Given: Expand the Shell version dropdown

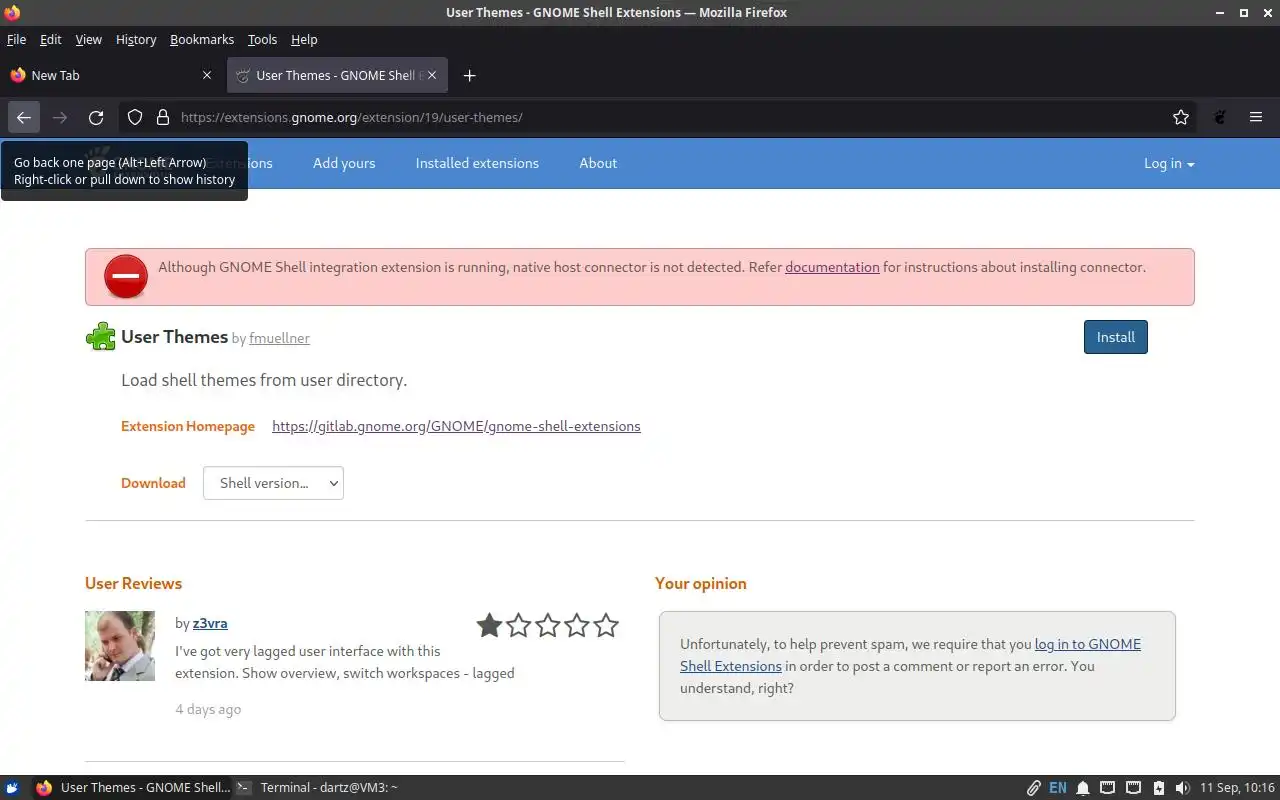Looking at the screenshot, I should click(273, 483).
